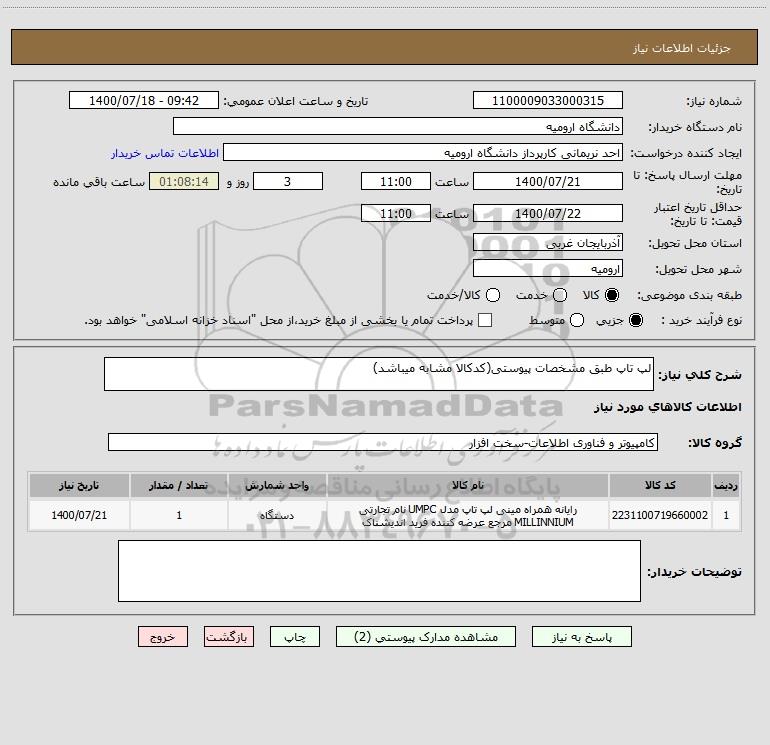Click the خروج exit button

tap(163, 637)
